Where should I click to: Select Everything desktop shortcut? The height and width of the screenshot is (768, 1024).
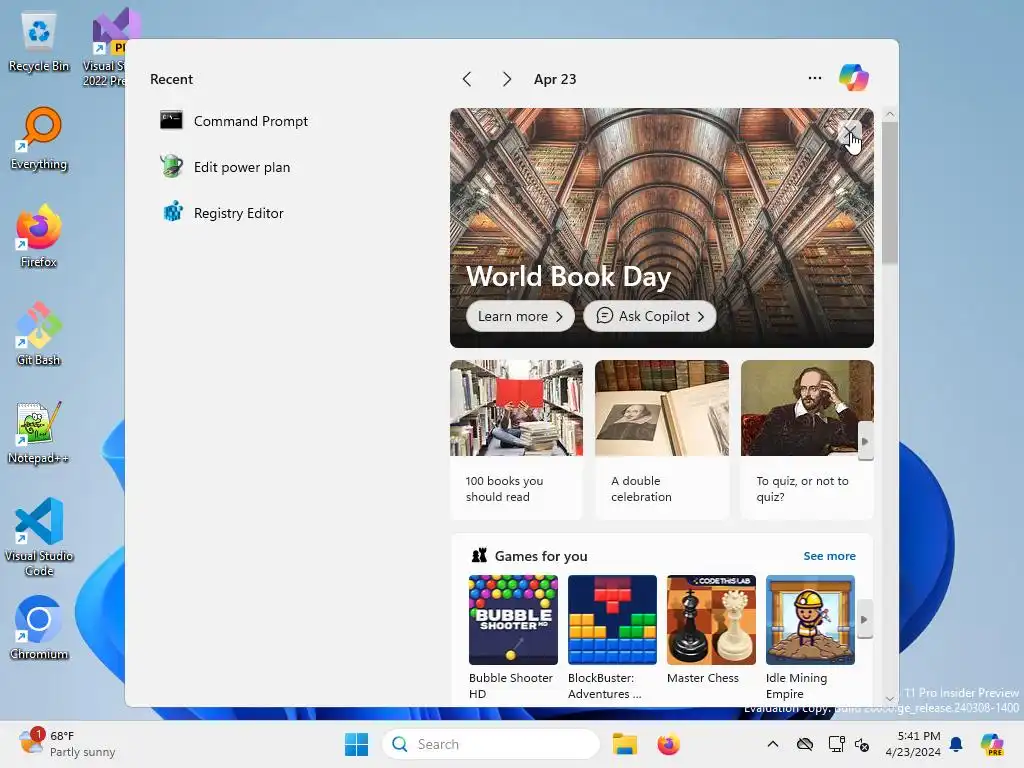39,138
